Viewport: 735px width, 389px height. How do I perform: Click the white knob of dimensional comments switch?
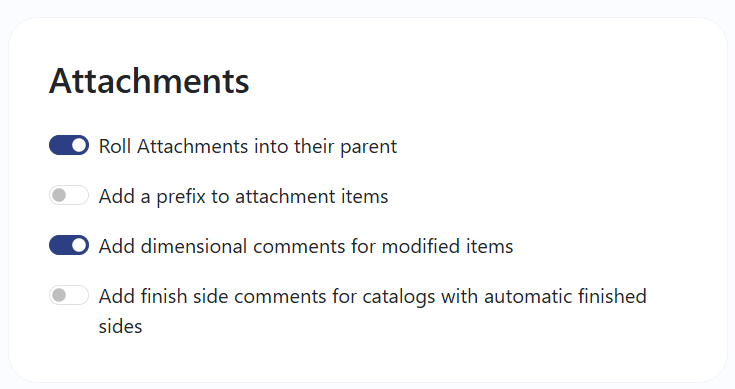pyautogui.click(x=79, y=245)
